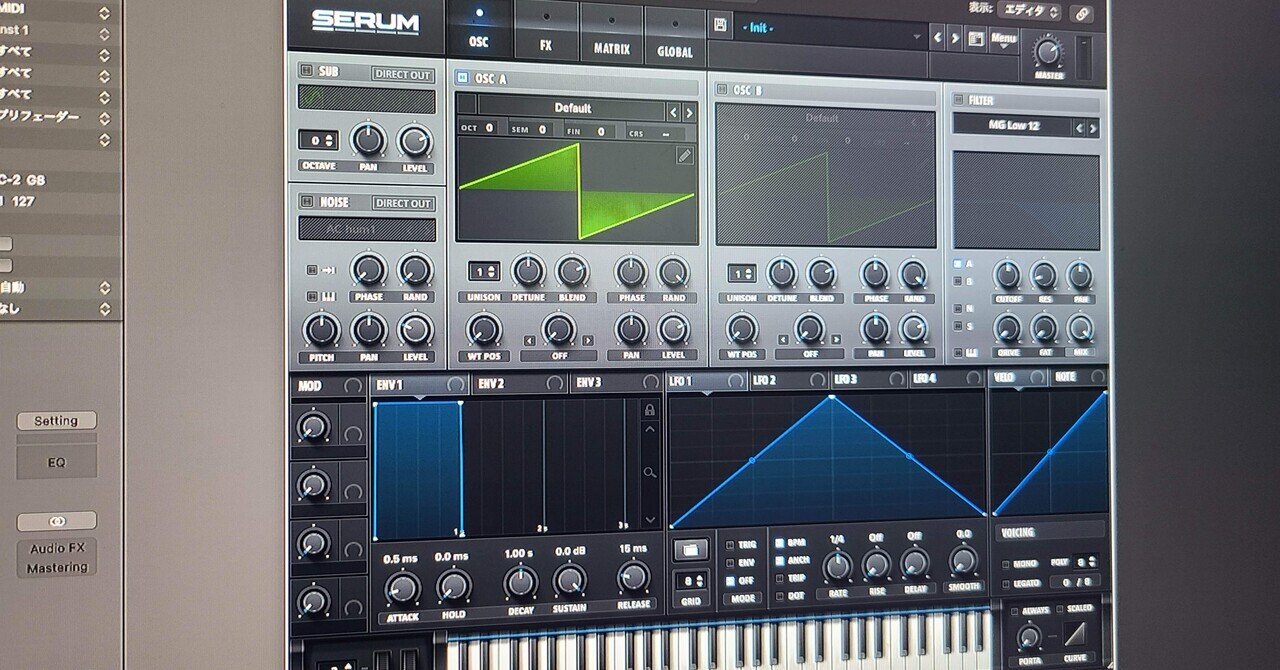
Task: Click the lock icon in the ENV 1 panel
Action: [x=649, y=409]
